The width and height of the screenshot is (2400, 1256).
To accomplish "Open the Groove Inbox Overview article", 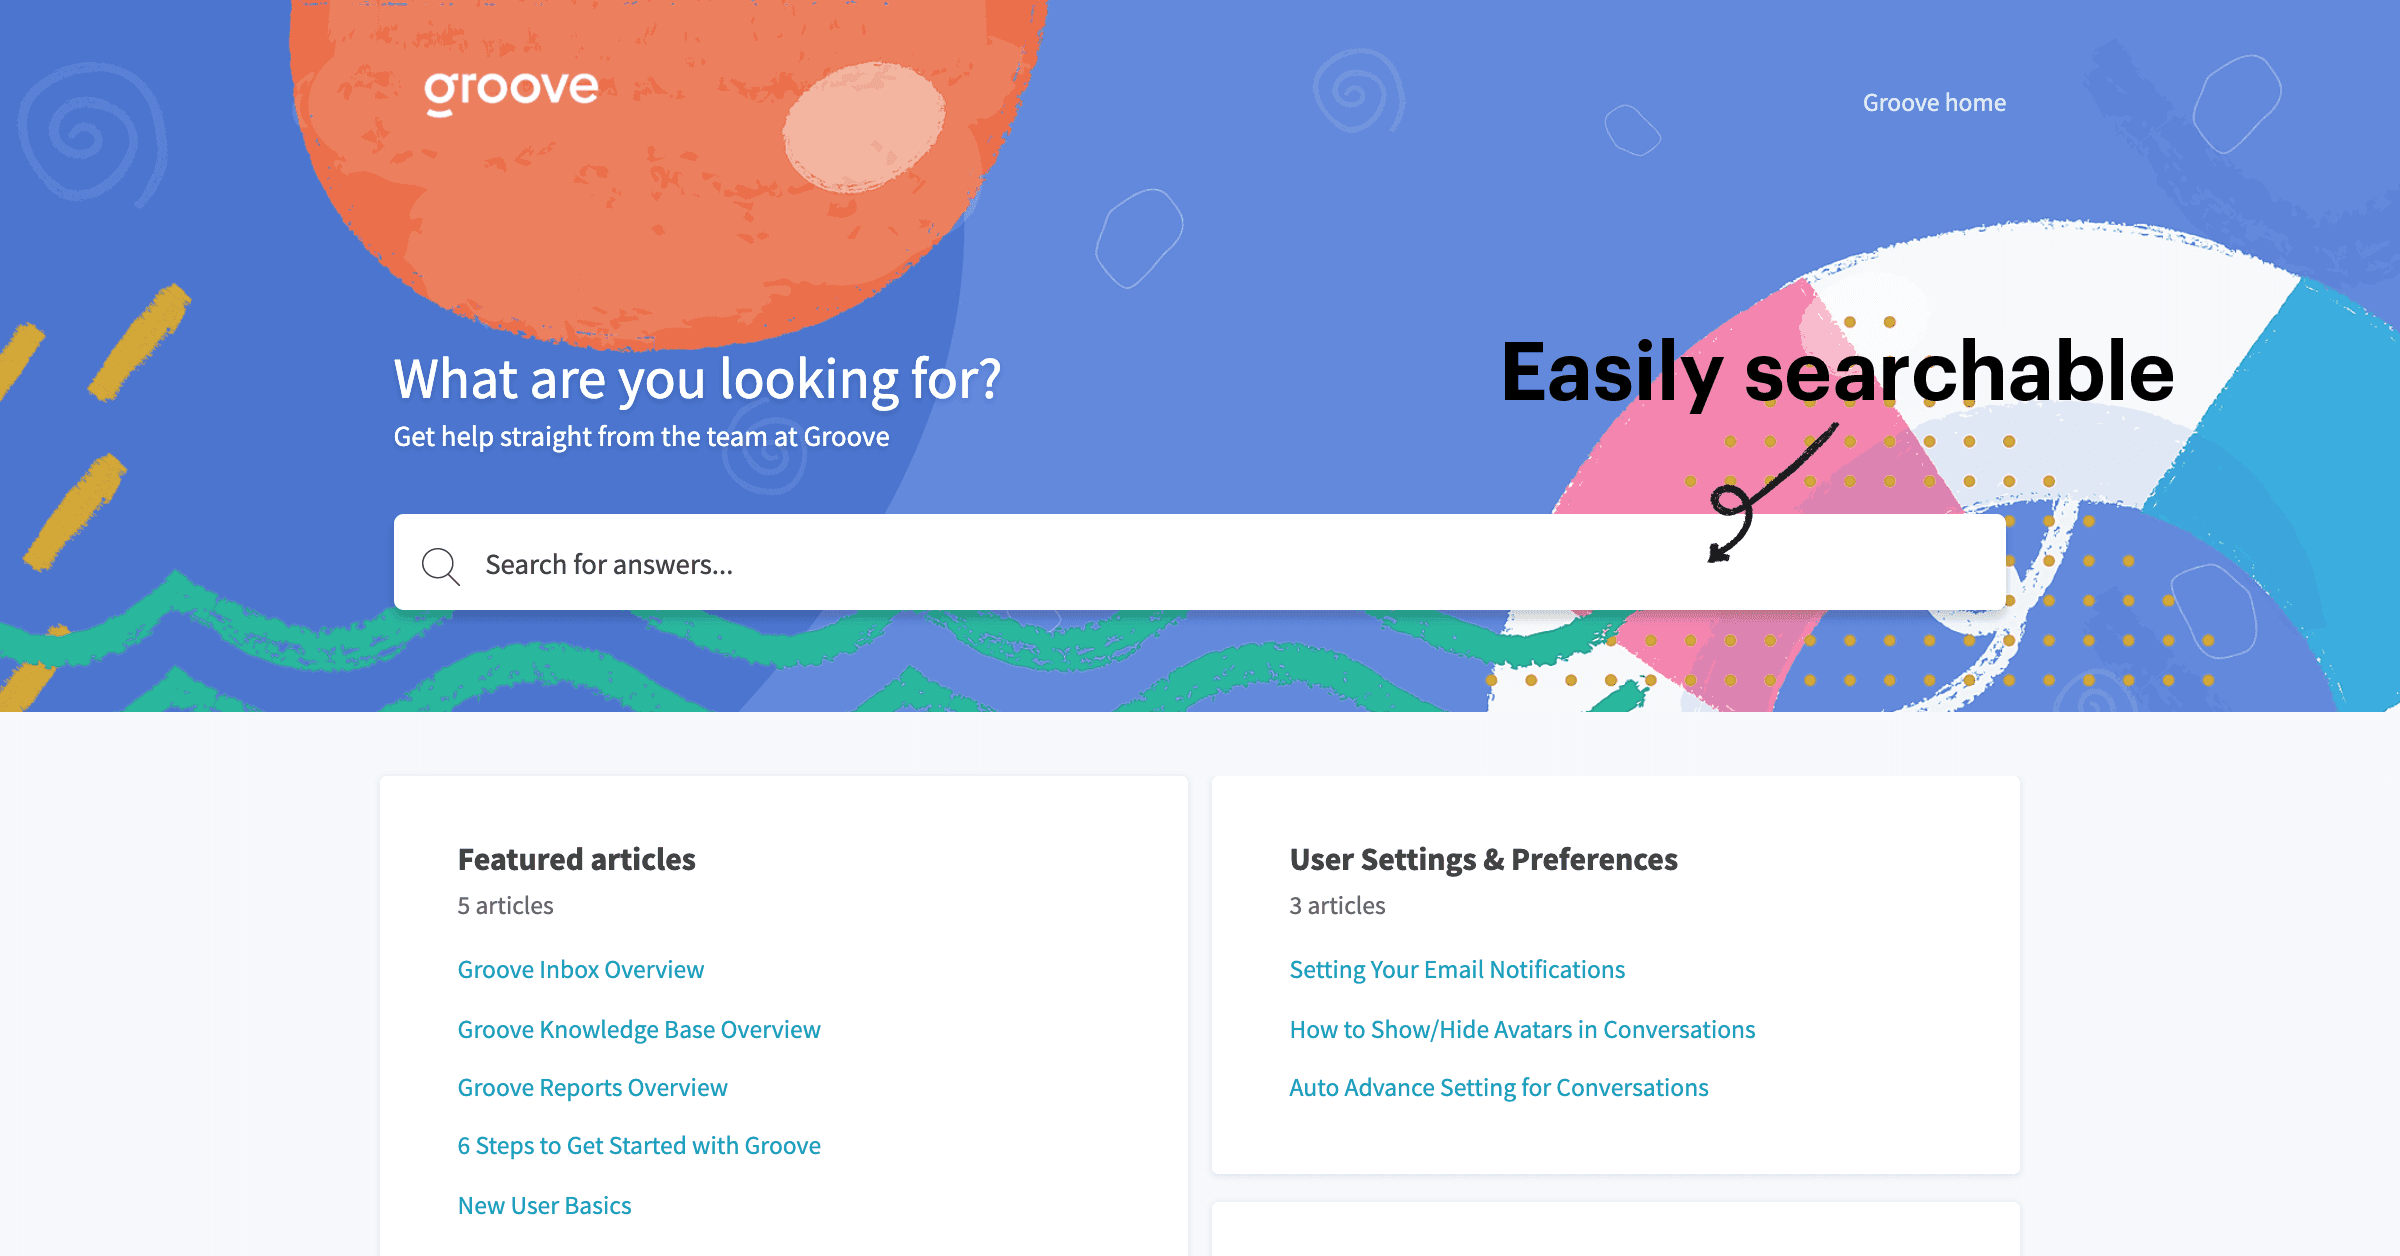I will 580,969.
